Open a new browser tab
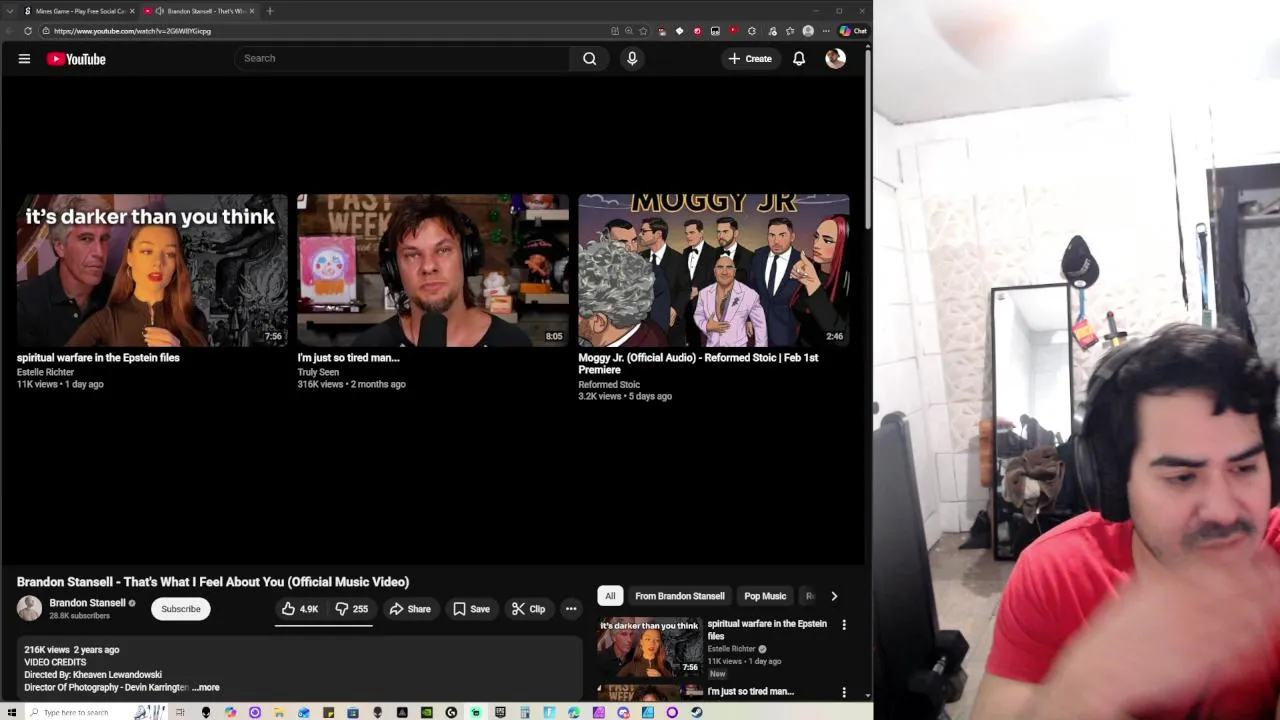 (270, 11)
